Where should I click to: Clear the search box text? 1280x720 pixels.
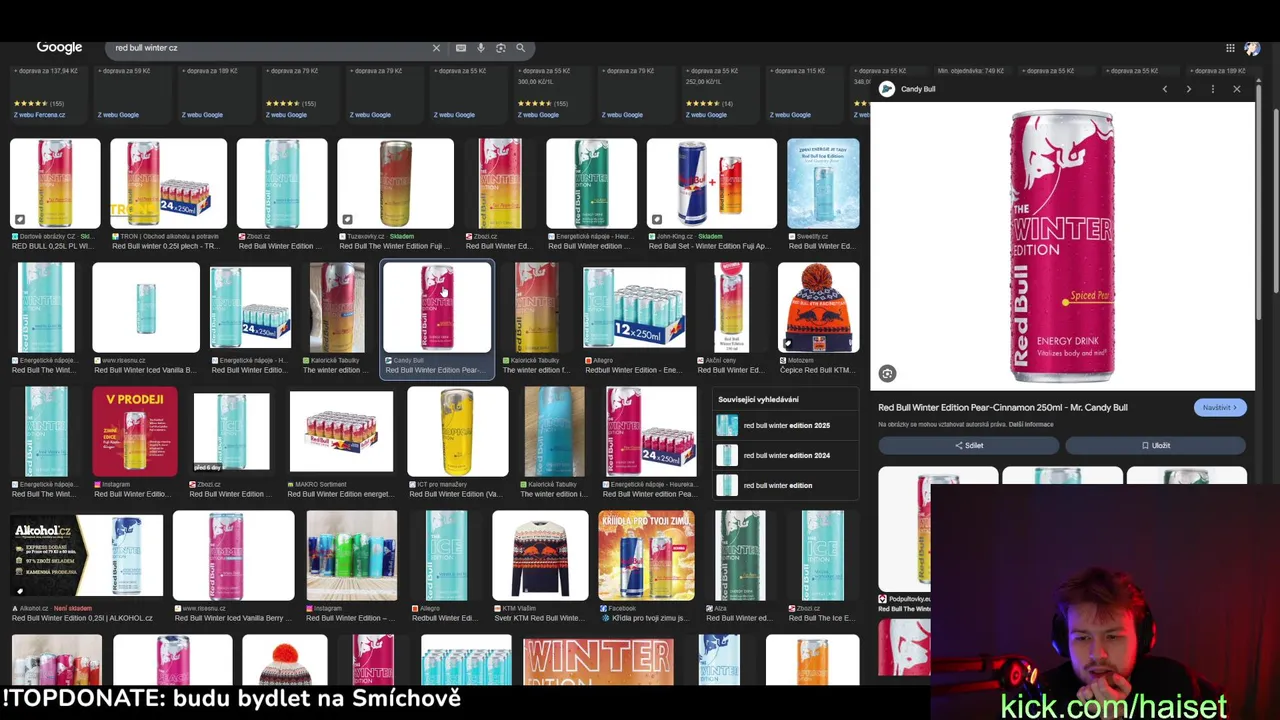click(x=436, y=48)
